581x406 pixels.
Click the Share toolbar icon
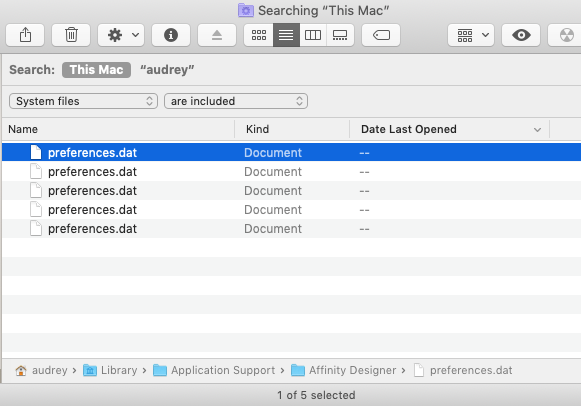(25, 35)
